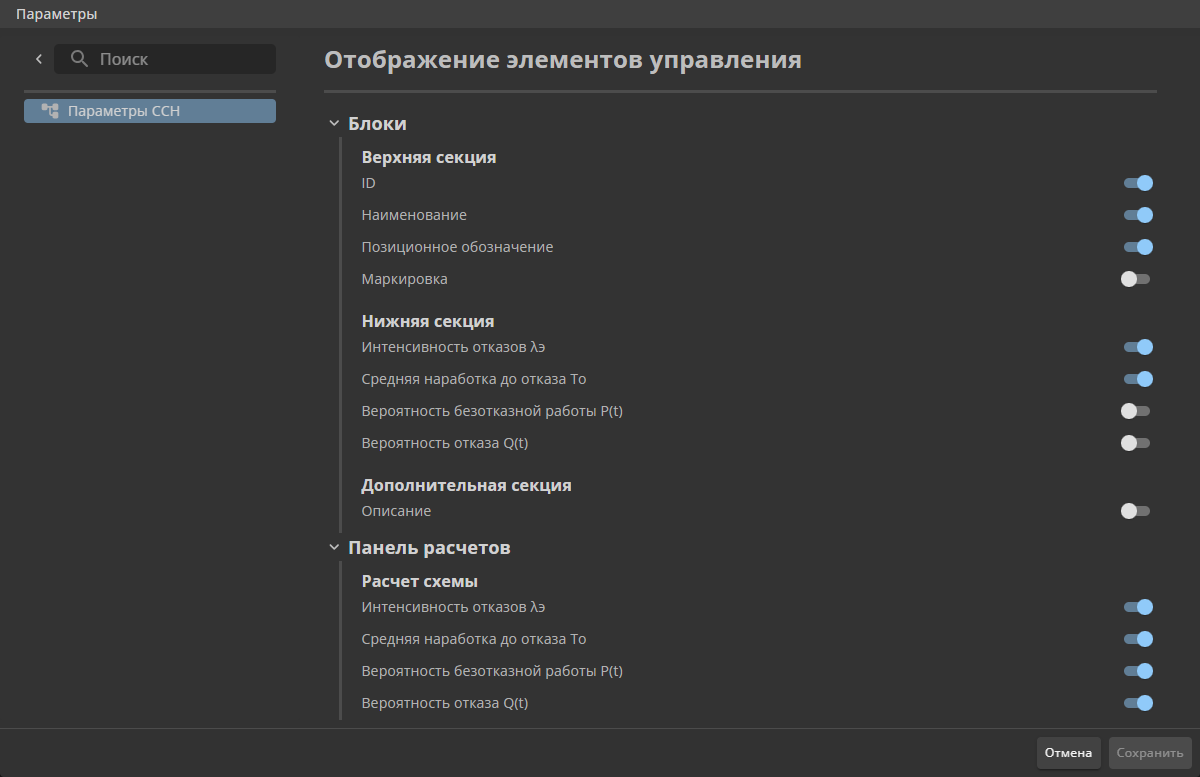Toggle Средняя наработка до отказа under Расчет схемы

(1138, 639)
